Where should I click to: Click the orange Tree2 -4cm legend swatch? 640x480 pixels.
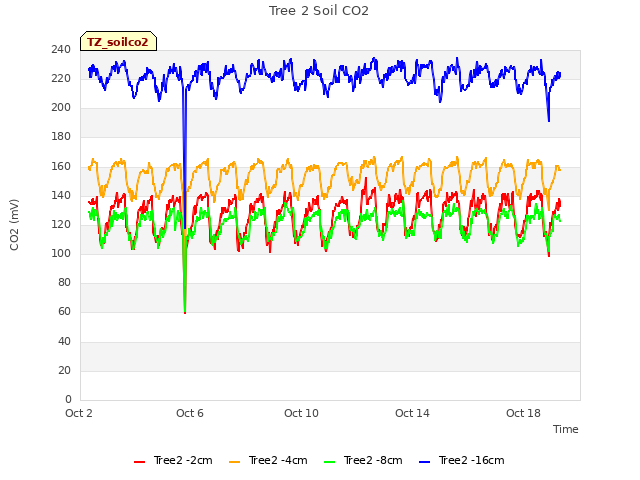[235, 462]
